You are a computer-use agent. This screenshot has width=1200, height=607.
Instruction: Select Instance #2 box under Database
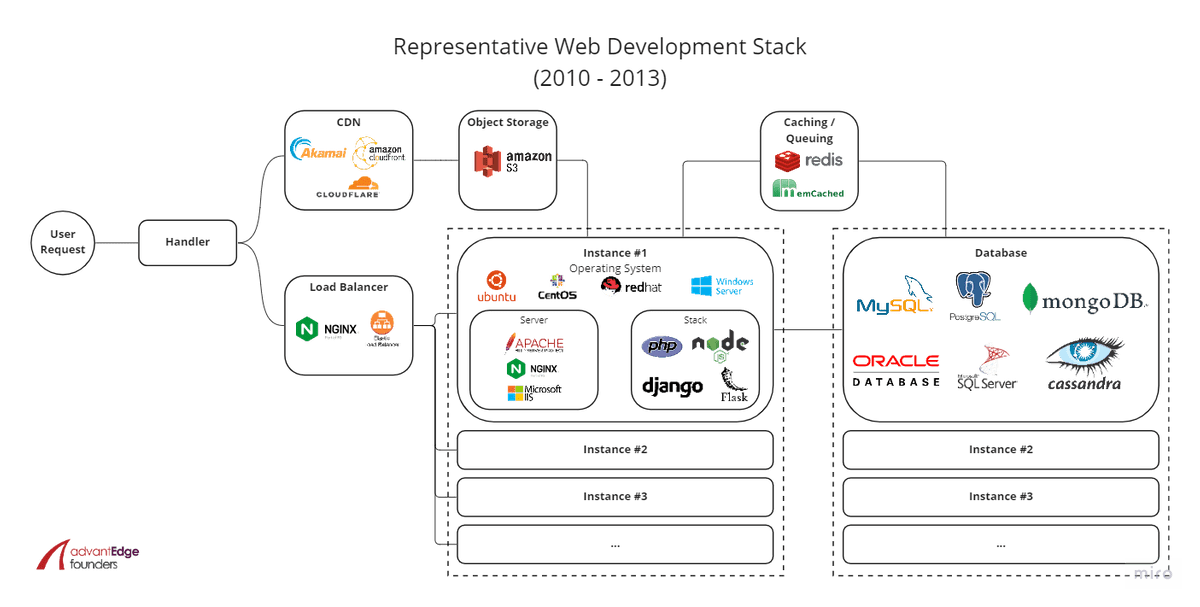point(1001,450)
